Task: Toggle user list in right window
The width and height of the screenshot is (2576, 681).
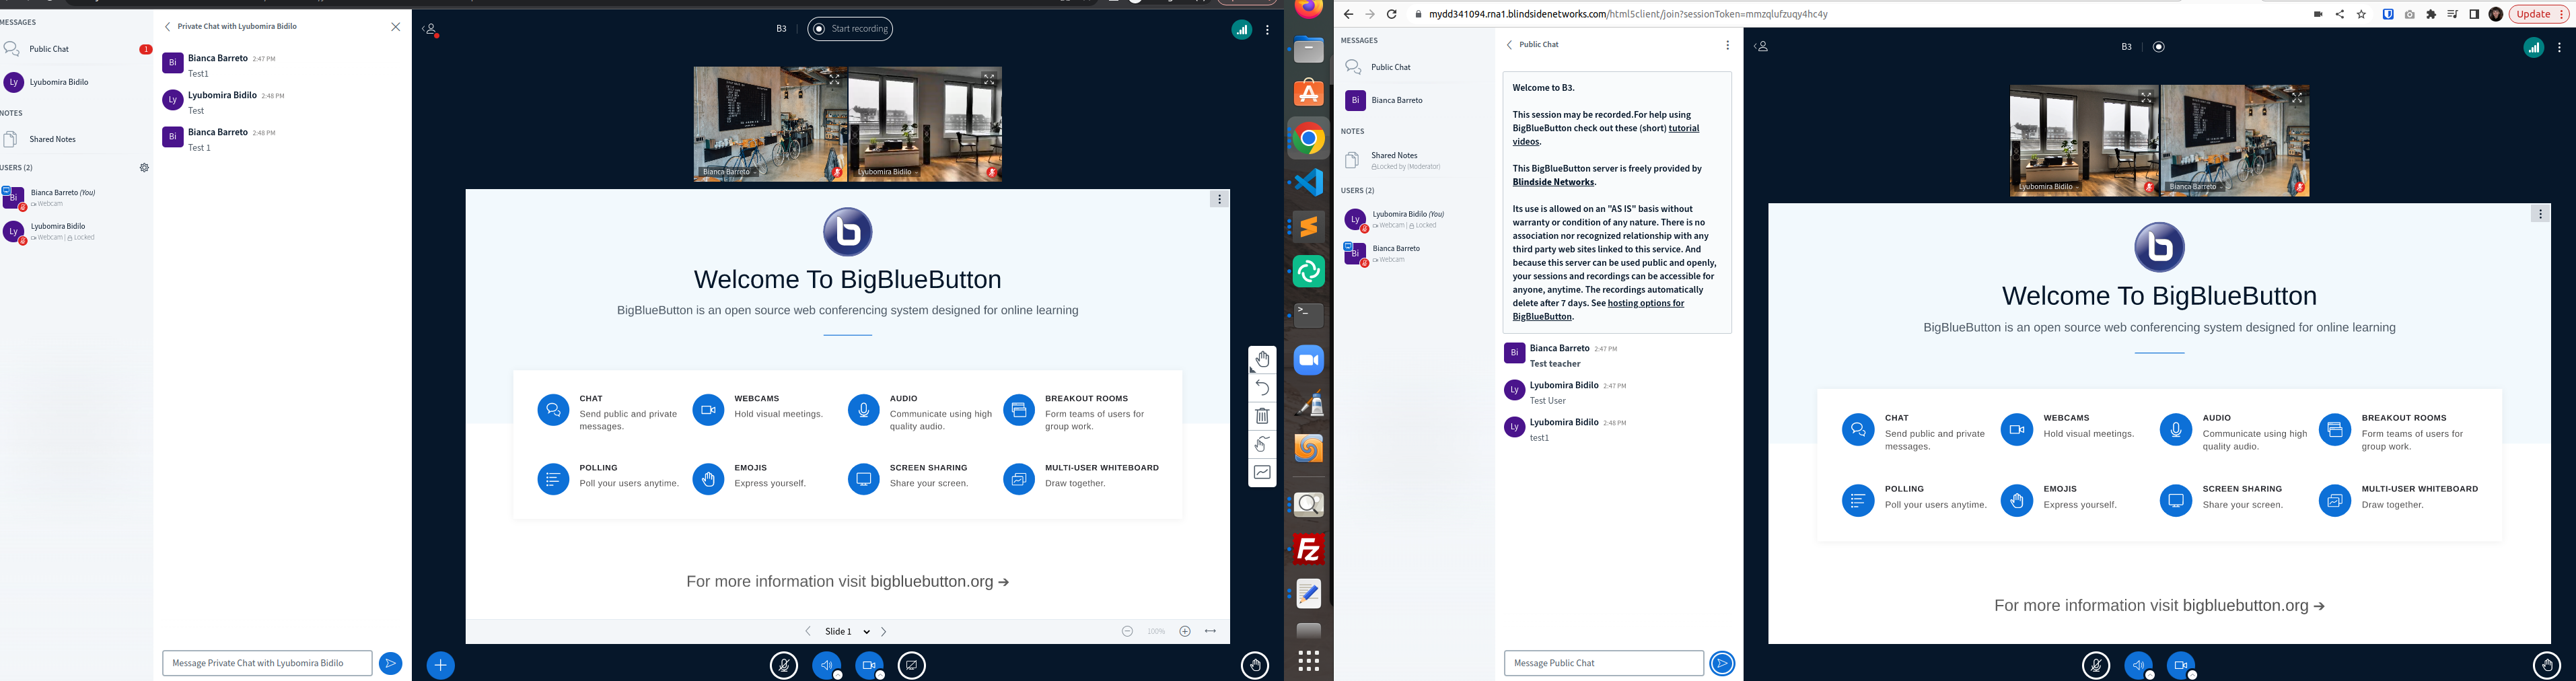Action: 1762,47
